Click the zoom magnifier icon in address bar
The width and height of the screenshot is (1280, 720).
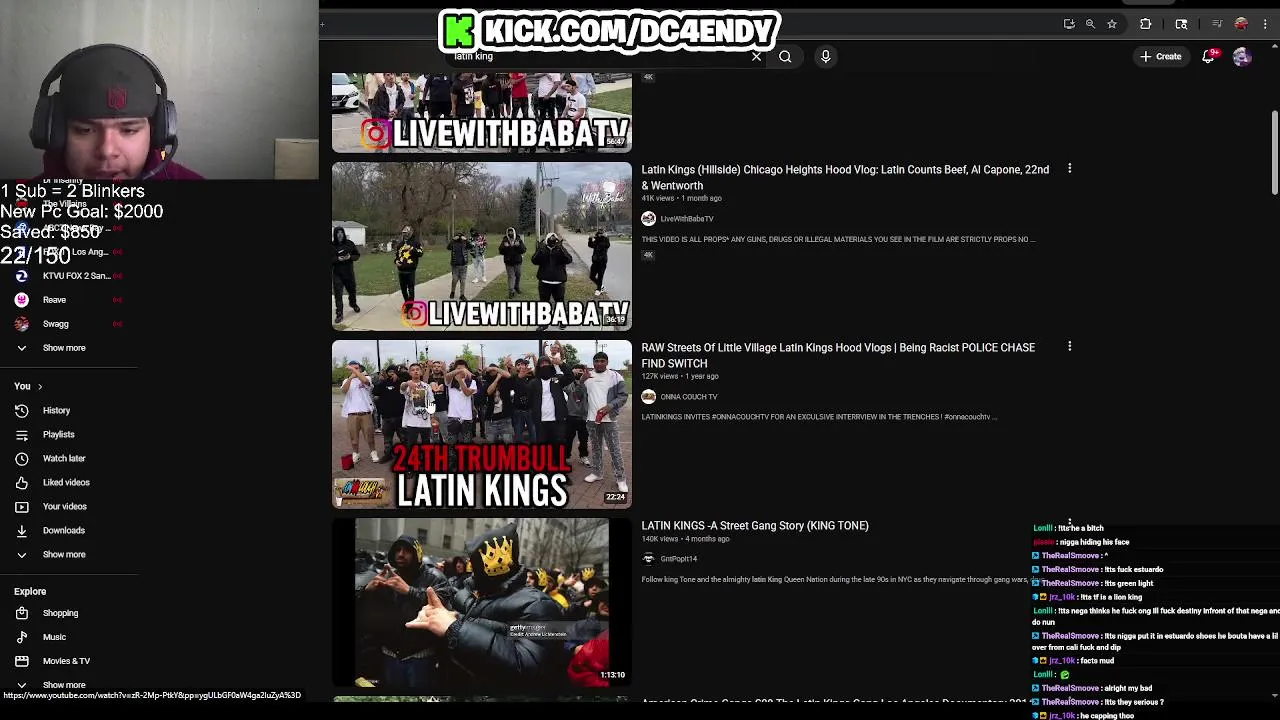[1090, 24]
